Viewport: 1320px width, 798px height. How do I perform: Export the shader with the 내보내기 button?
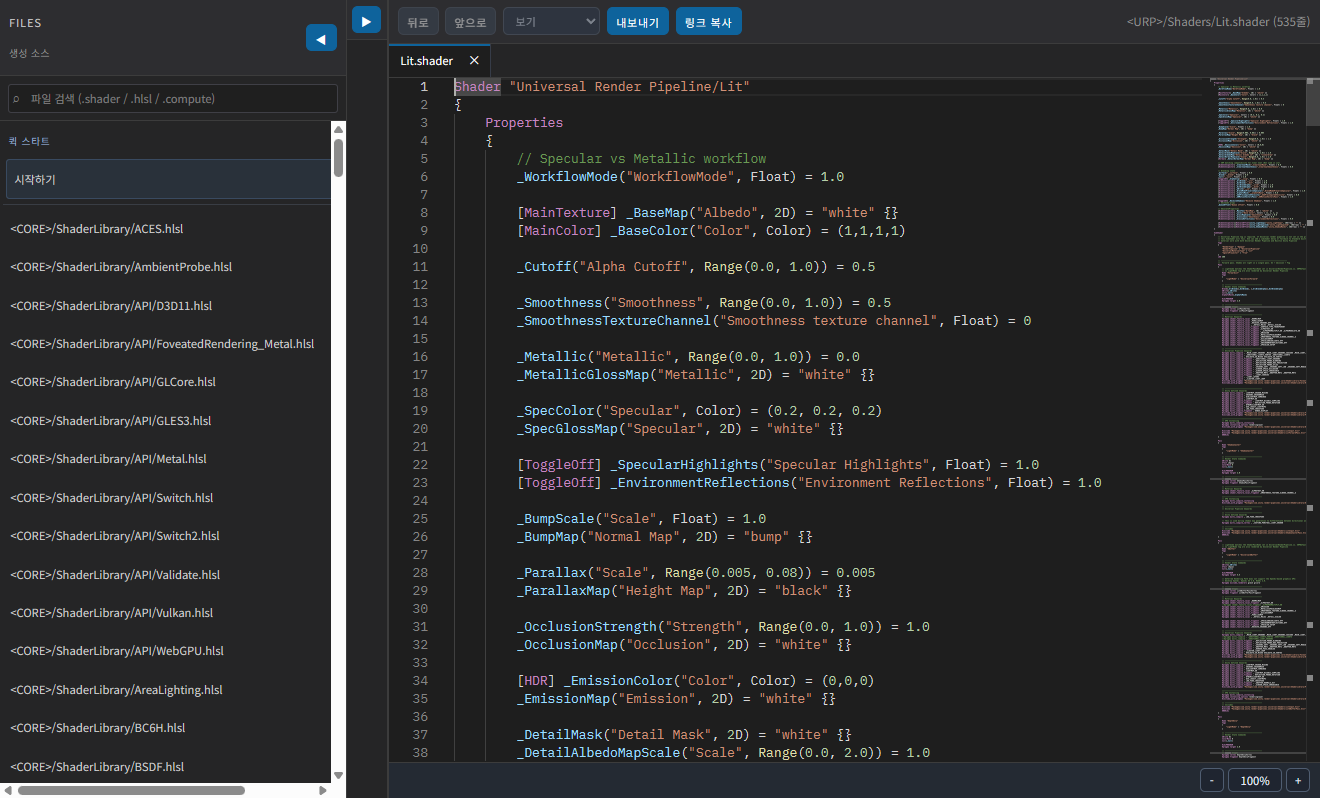point(637,21)
